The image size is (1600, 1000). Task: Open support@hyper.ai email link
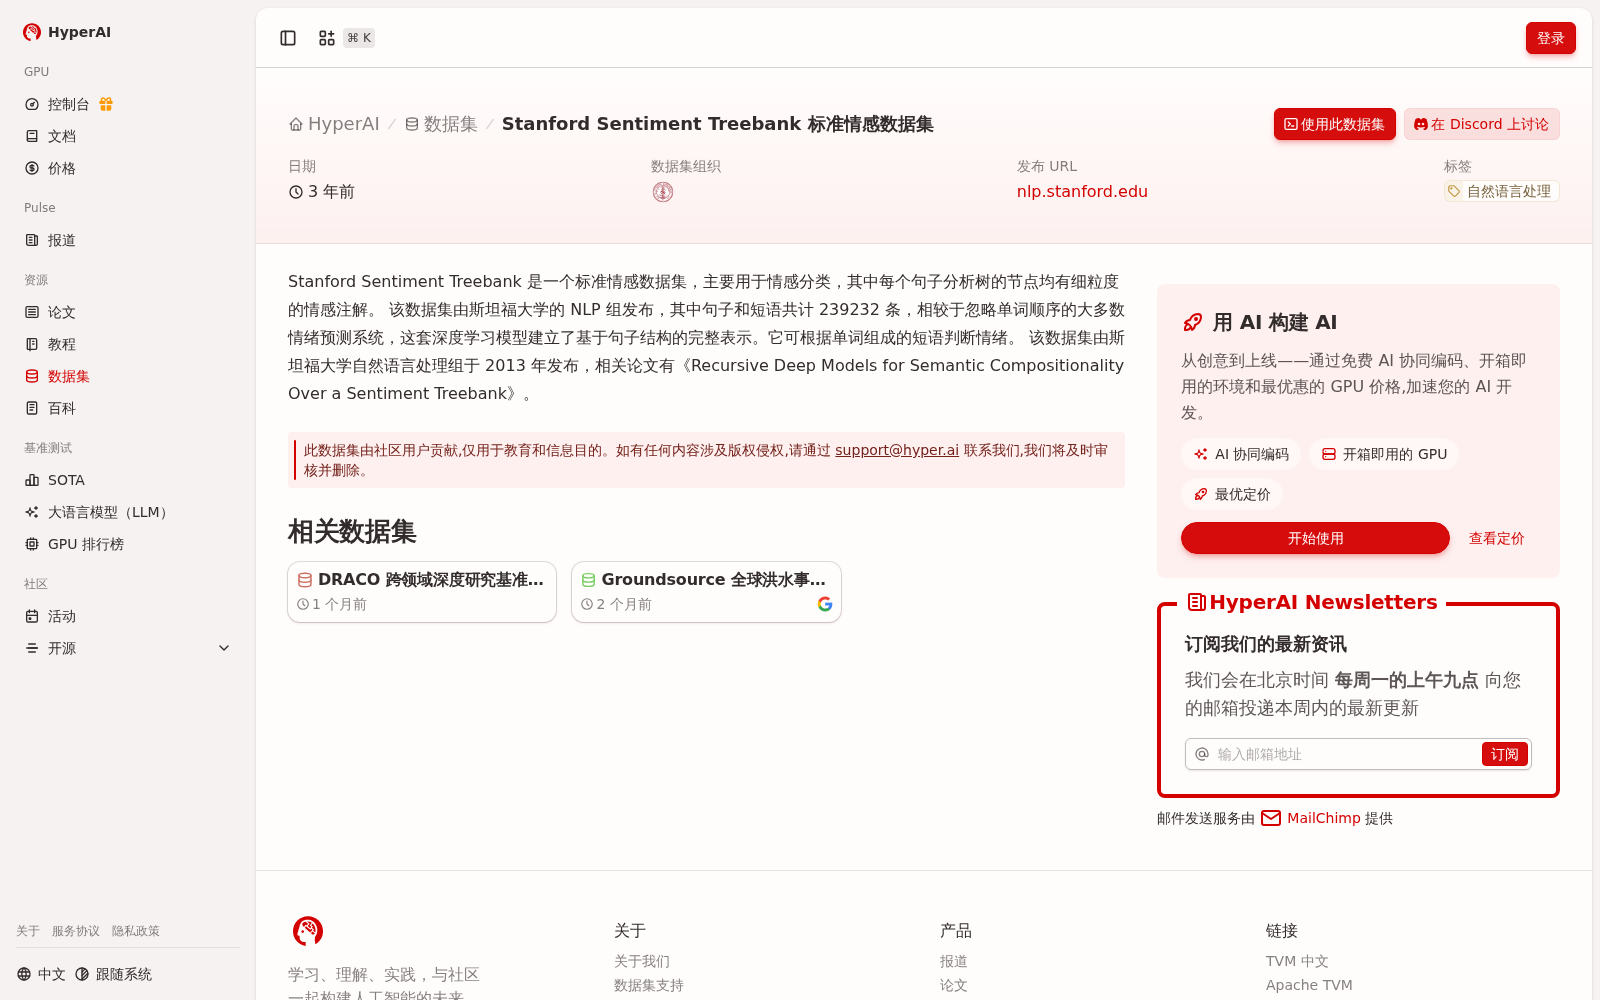[897, 450]
